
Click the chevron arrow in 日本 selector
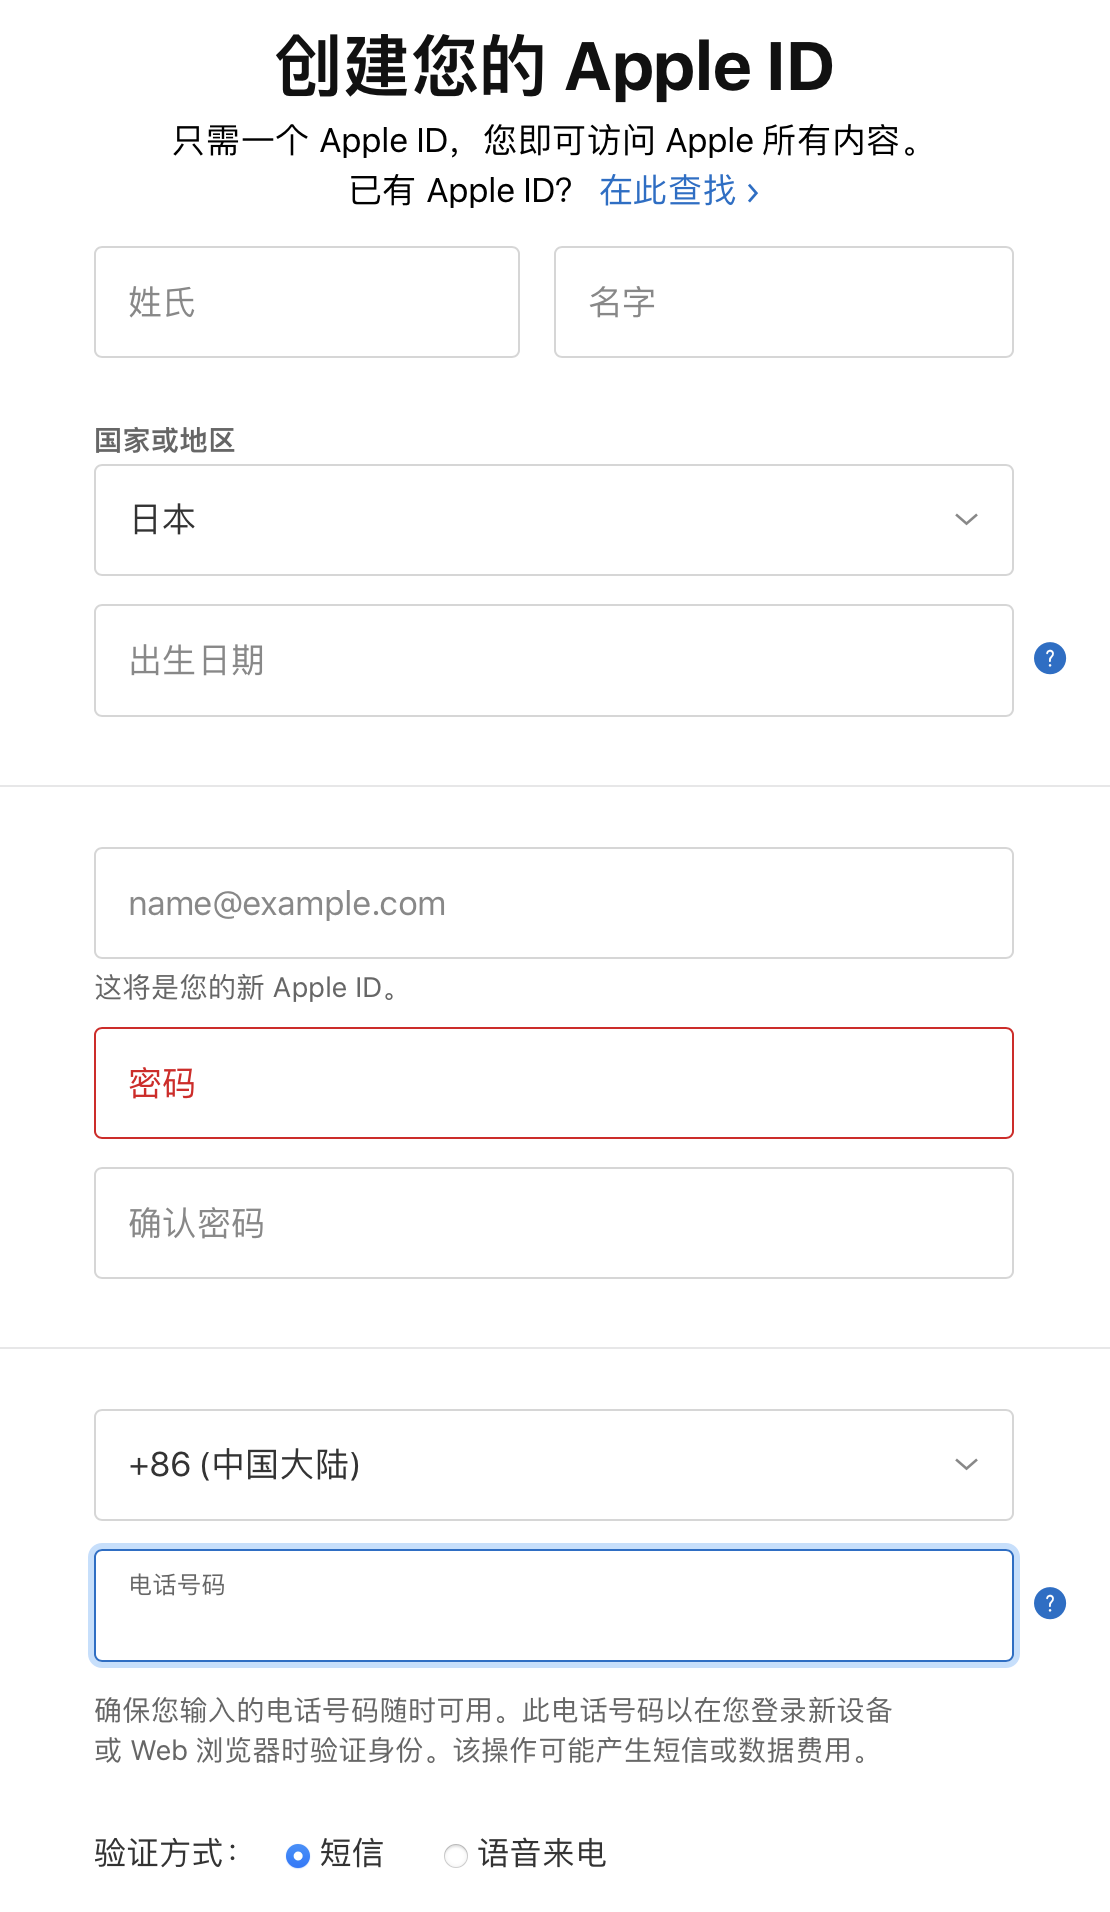966,520
